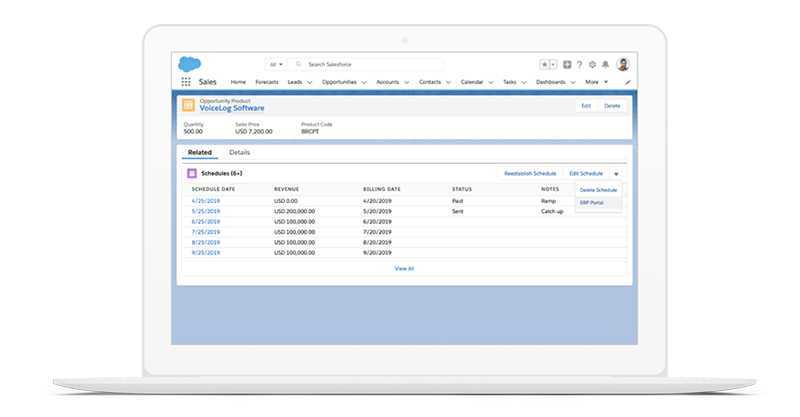Choose ERP Portal from the menu

[x=598, y=203]
